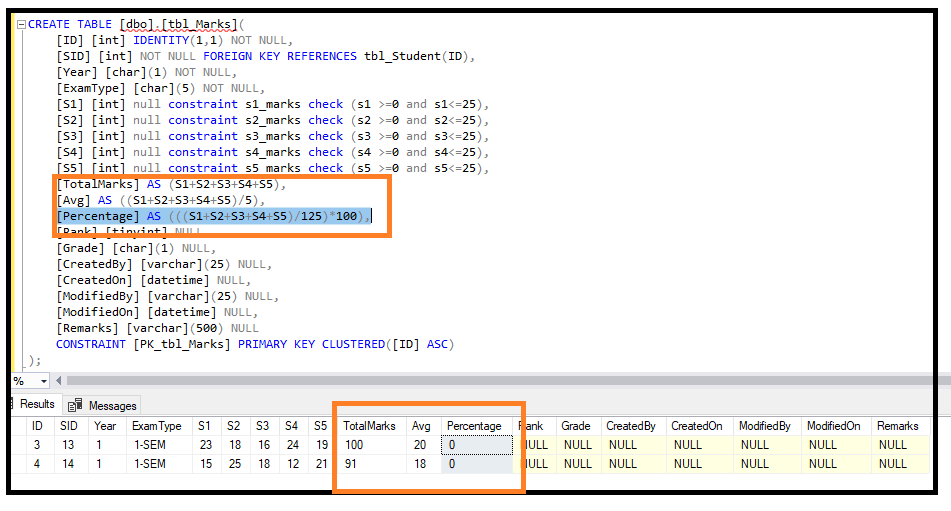Click the highlighted [Percentage] code line
This screenshot has width=951, height=511.
pyautogui.click(x=213, y=216)
